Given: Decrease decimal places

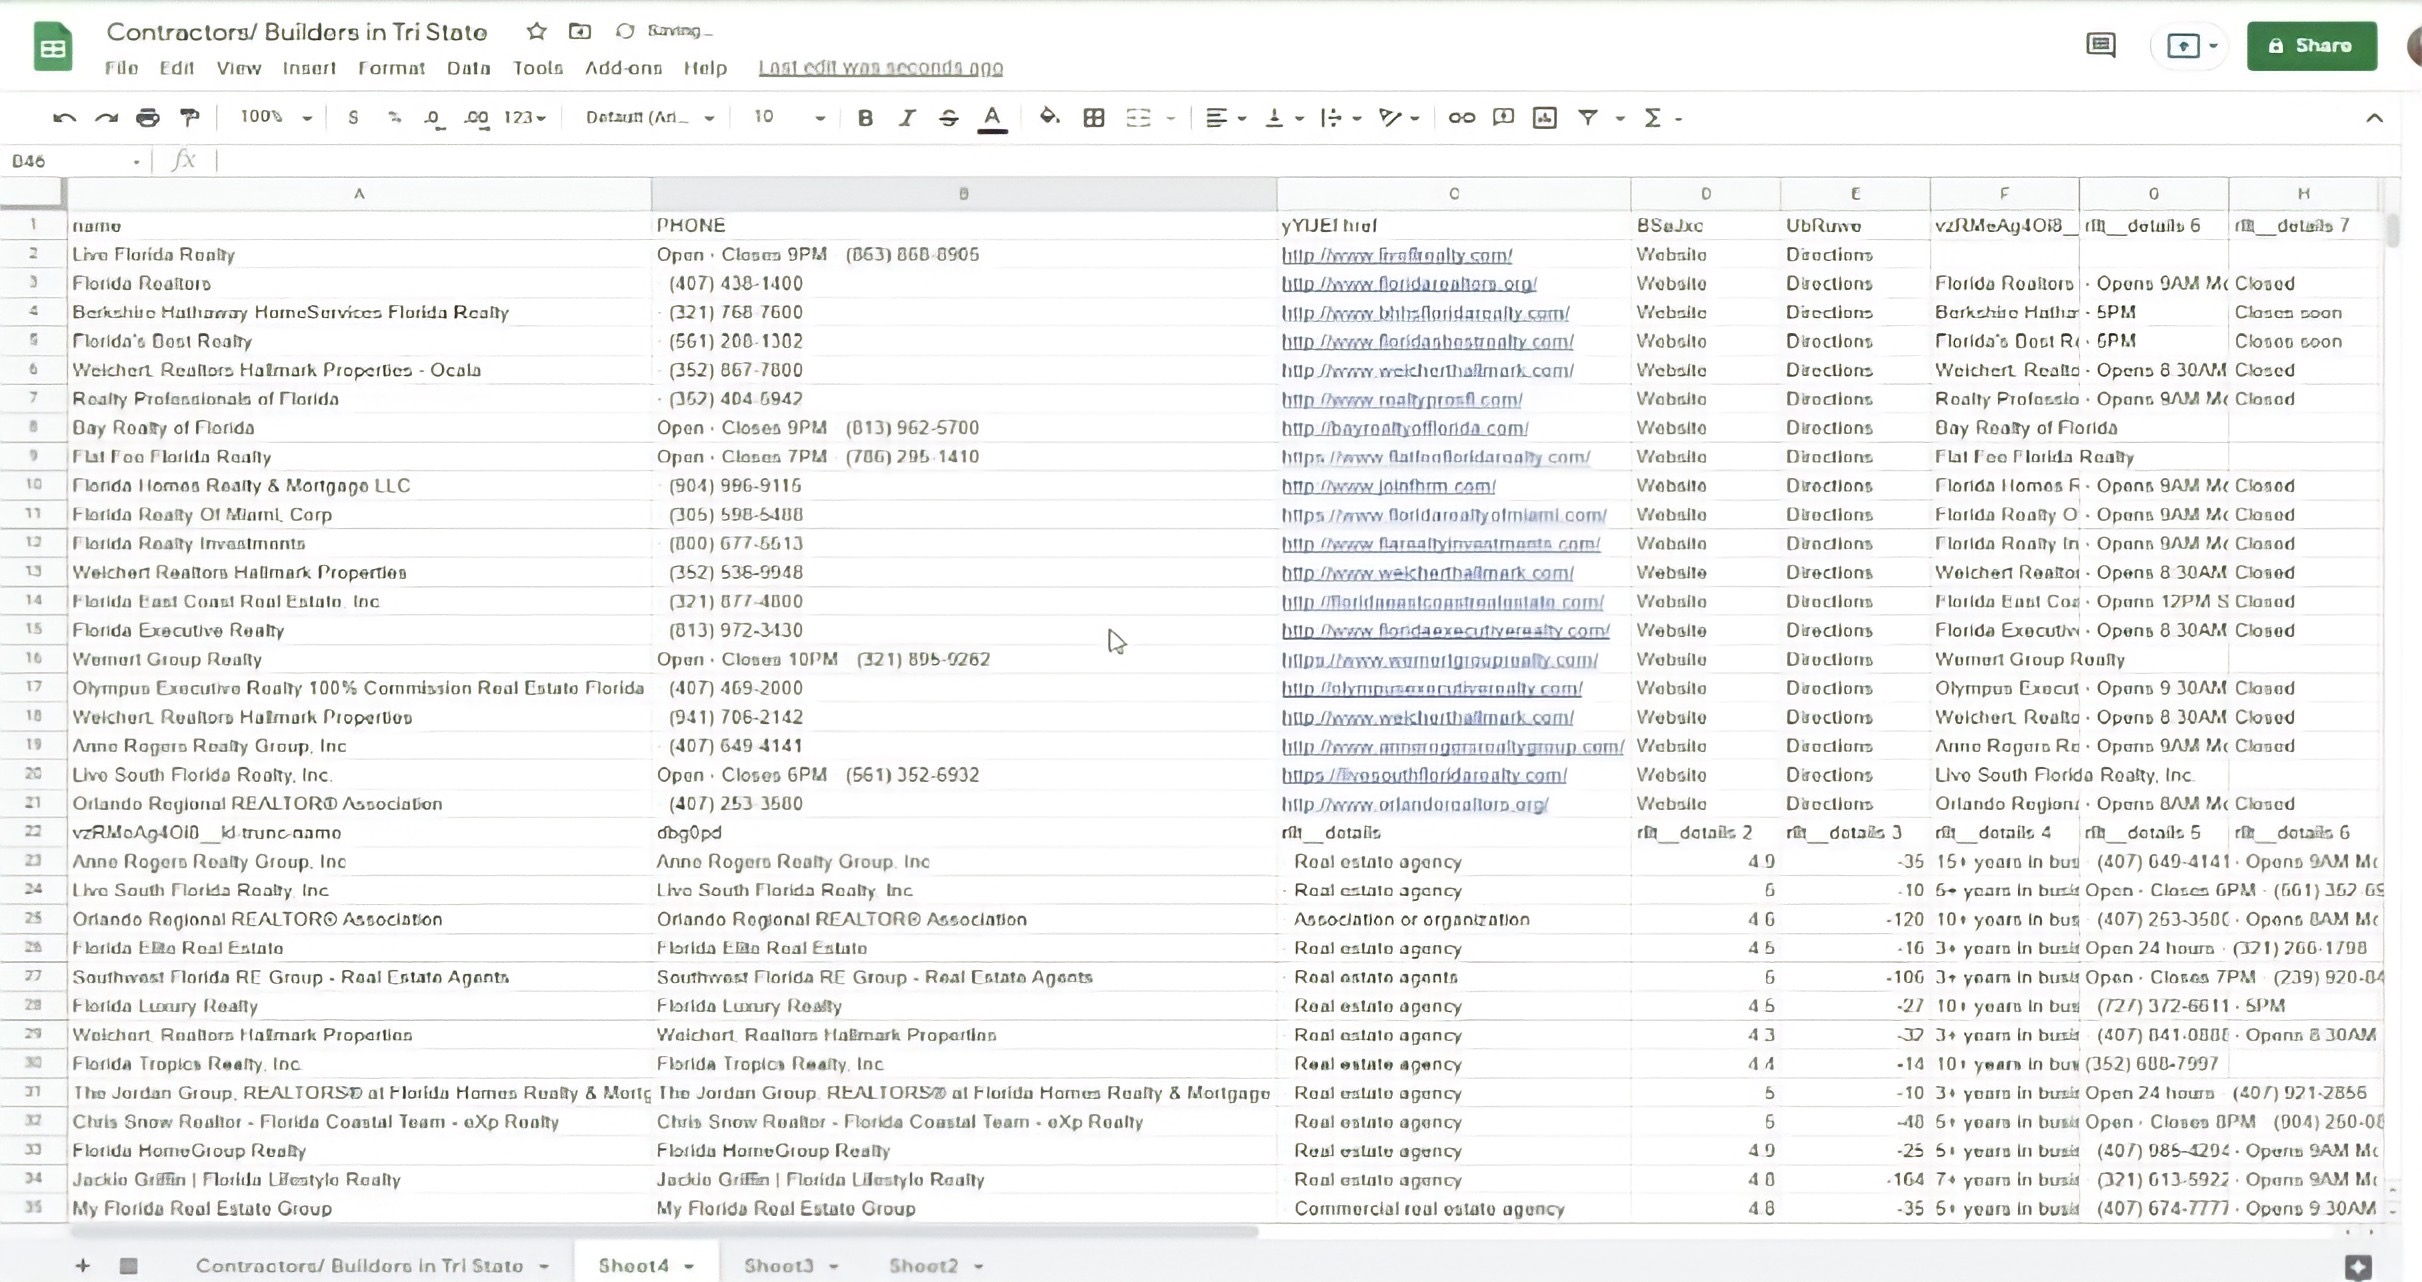Looking at the screenshot, I should click(434, 118).
